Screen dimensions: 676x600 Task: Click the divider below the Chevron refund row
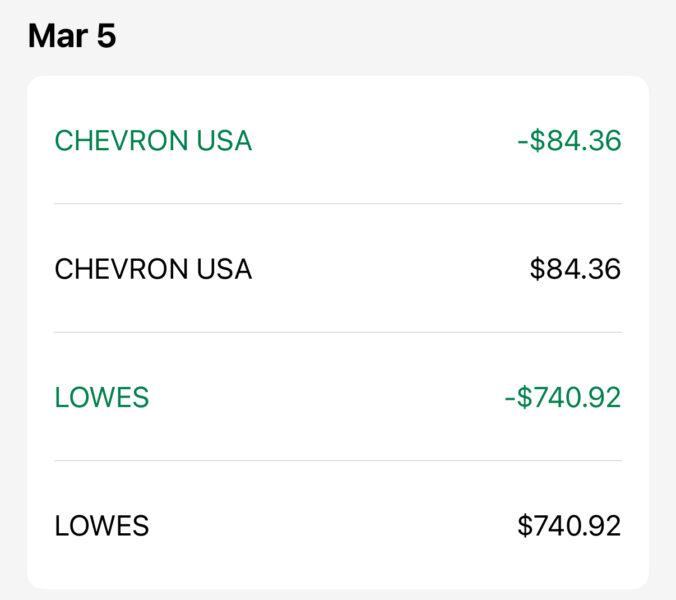(x=338, y=204)
